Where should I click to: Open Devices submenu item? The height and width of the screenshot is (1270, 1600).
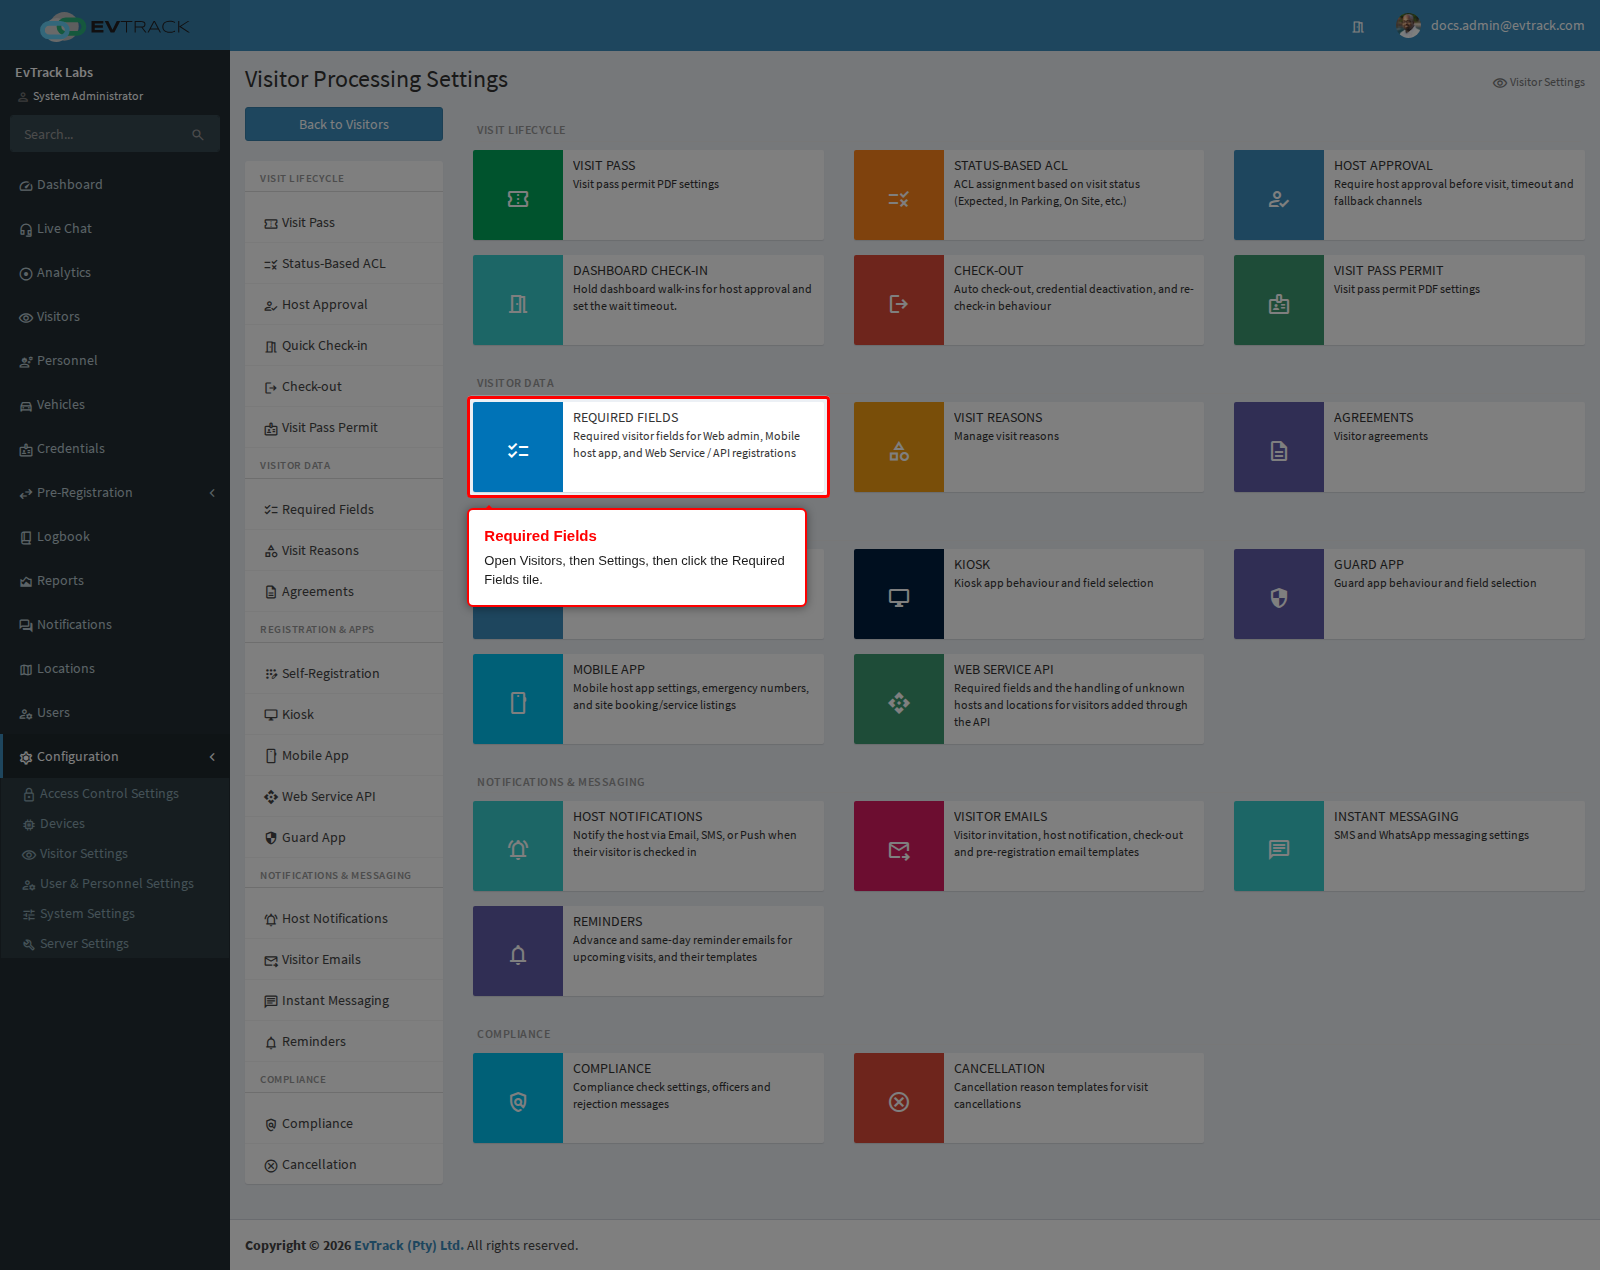pyautogui.click(x=115, y=824)
